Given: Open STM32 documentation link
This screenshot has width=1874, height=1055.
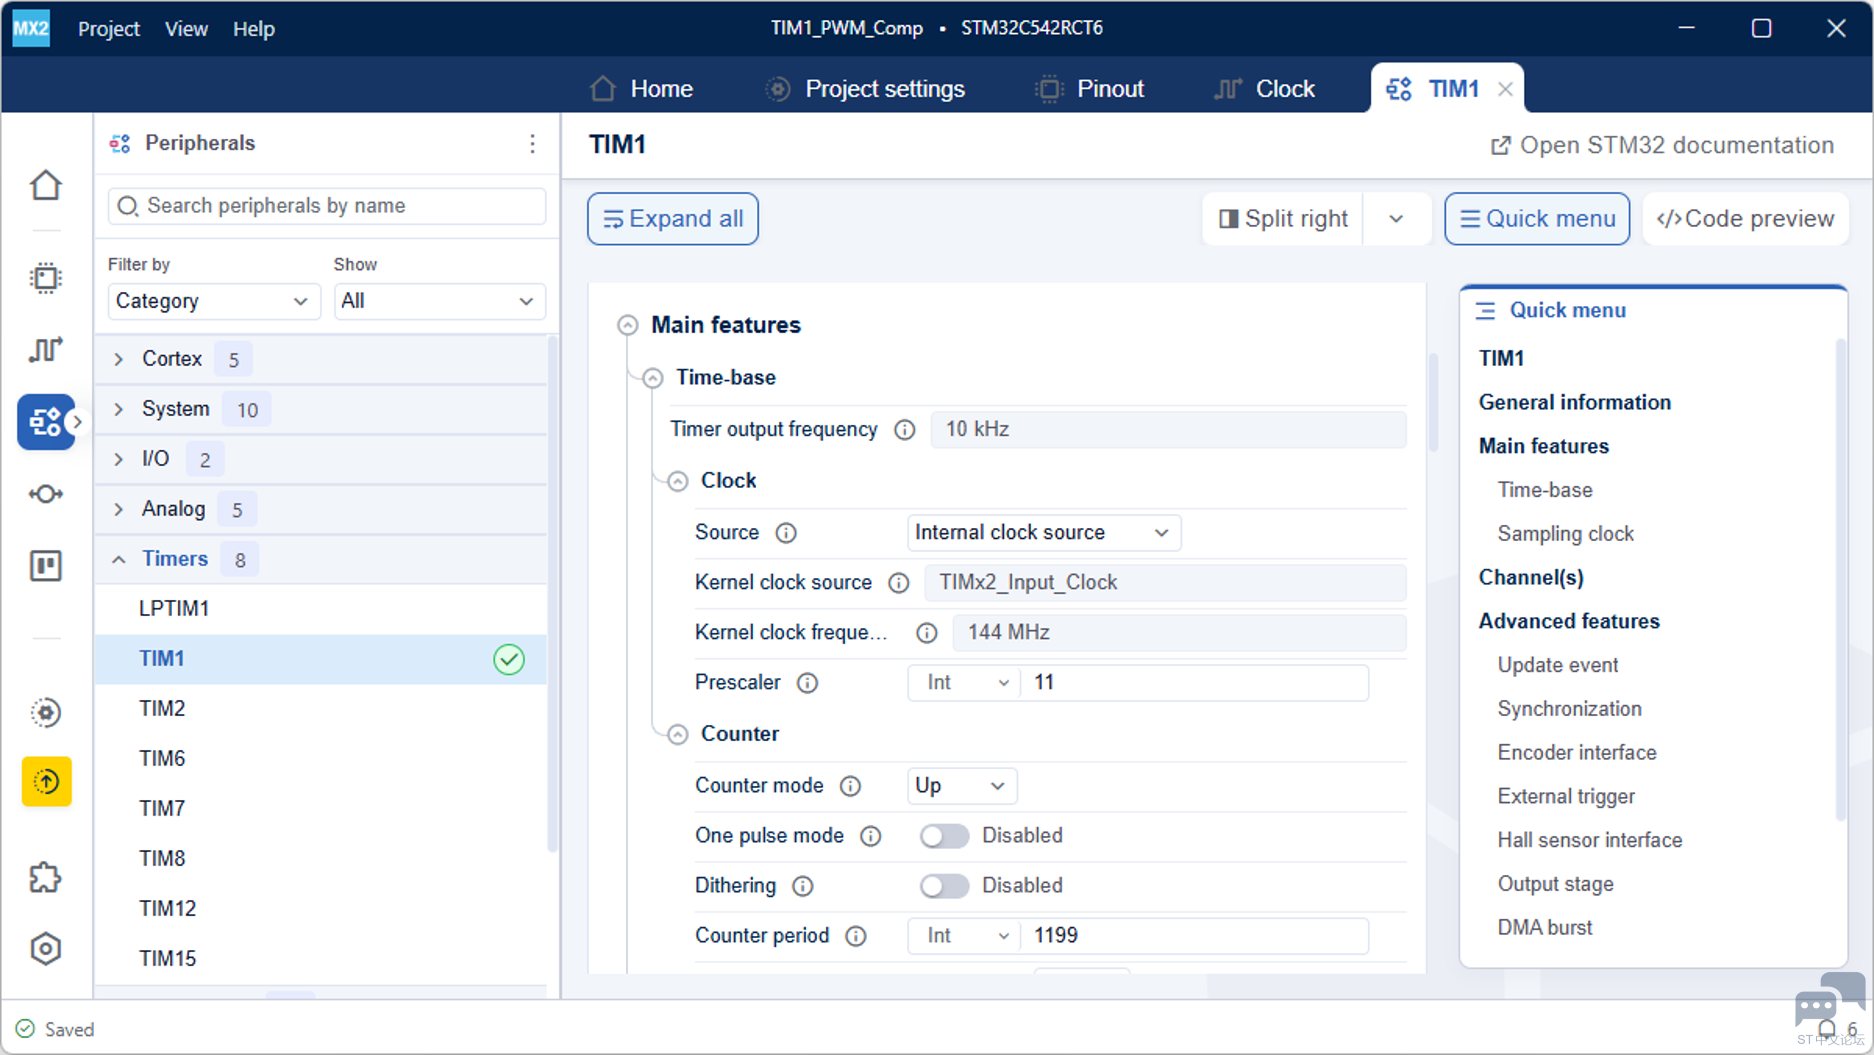Looking at the screenshot, I should [1662, 145].
